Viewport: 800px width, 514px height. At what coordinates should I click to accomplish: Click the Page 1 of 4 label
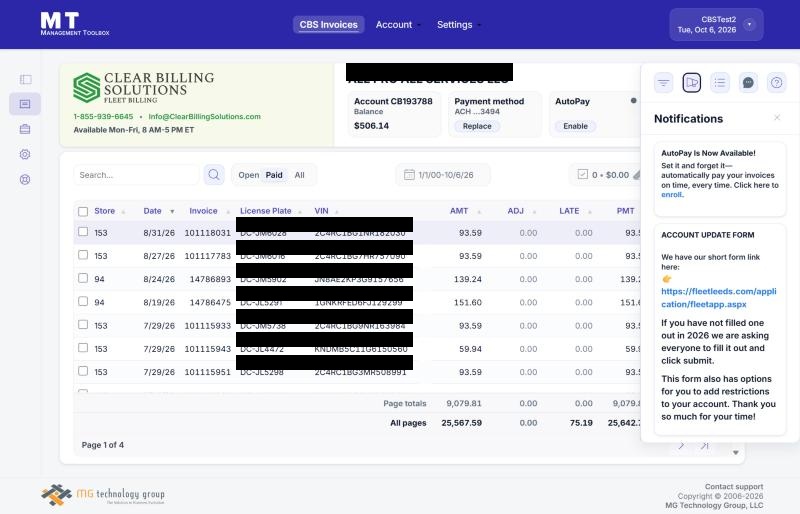[x=103, y=445]
